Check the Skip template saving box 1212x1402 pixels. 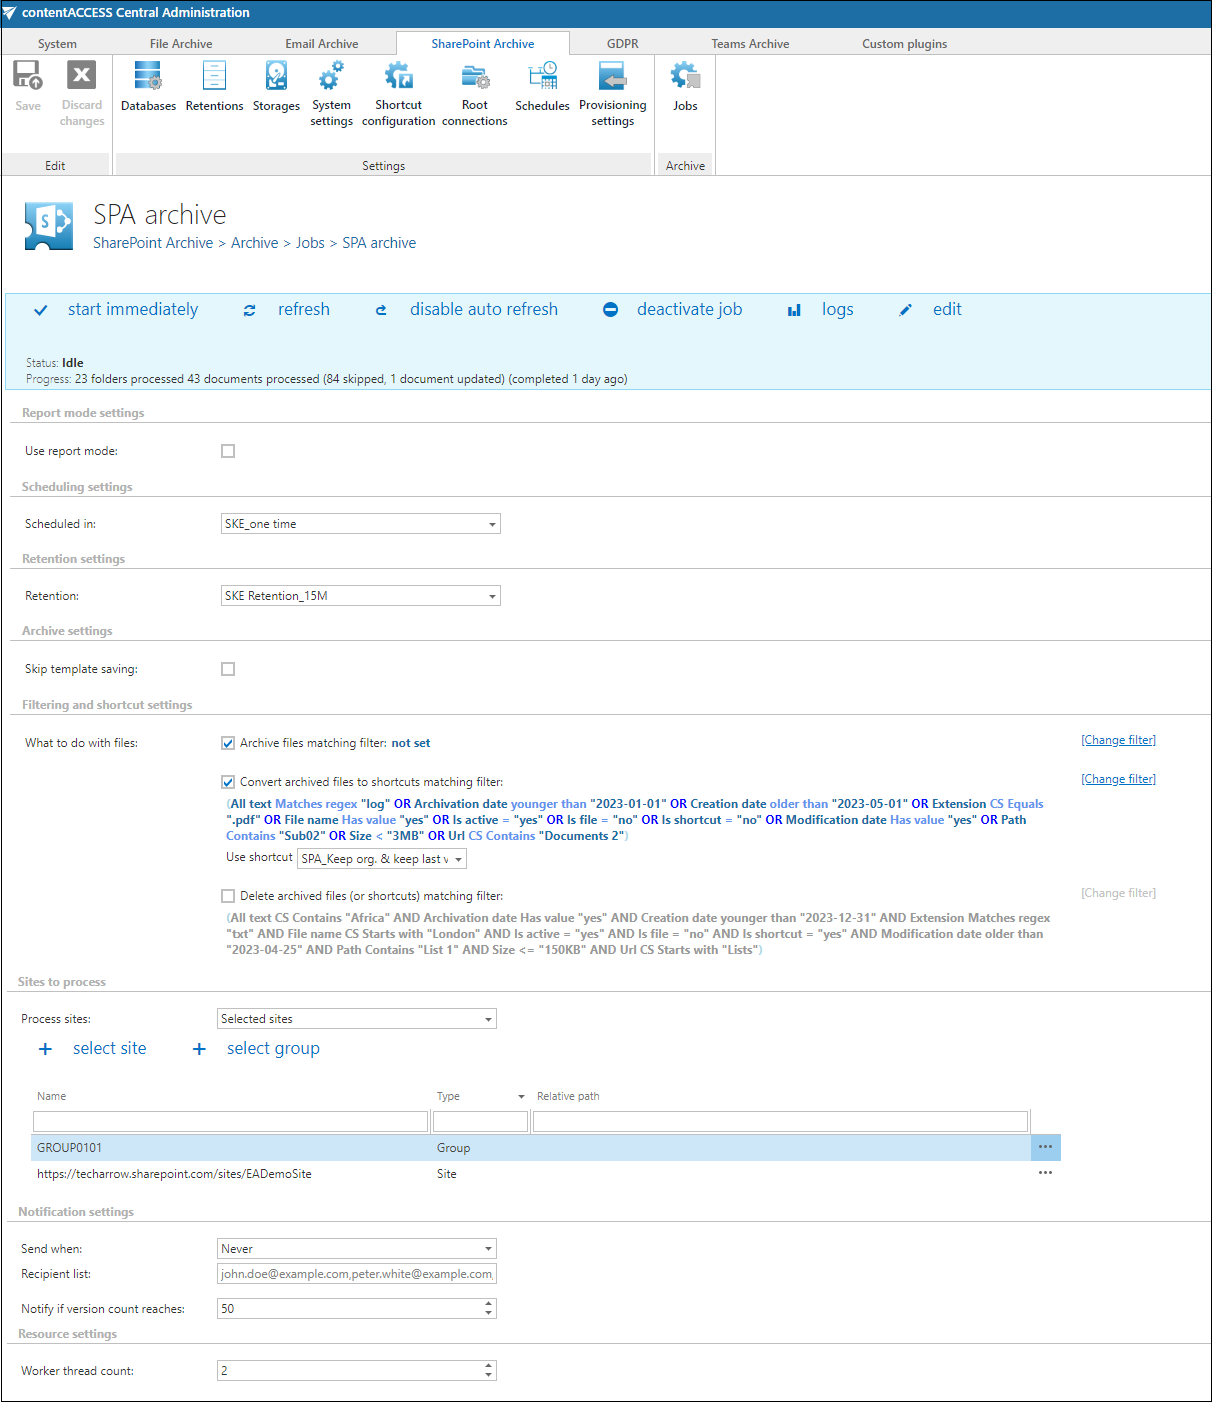coord(228,669)
